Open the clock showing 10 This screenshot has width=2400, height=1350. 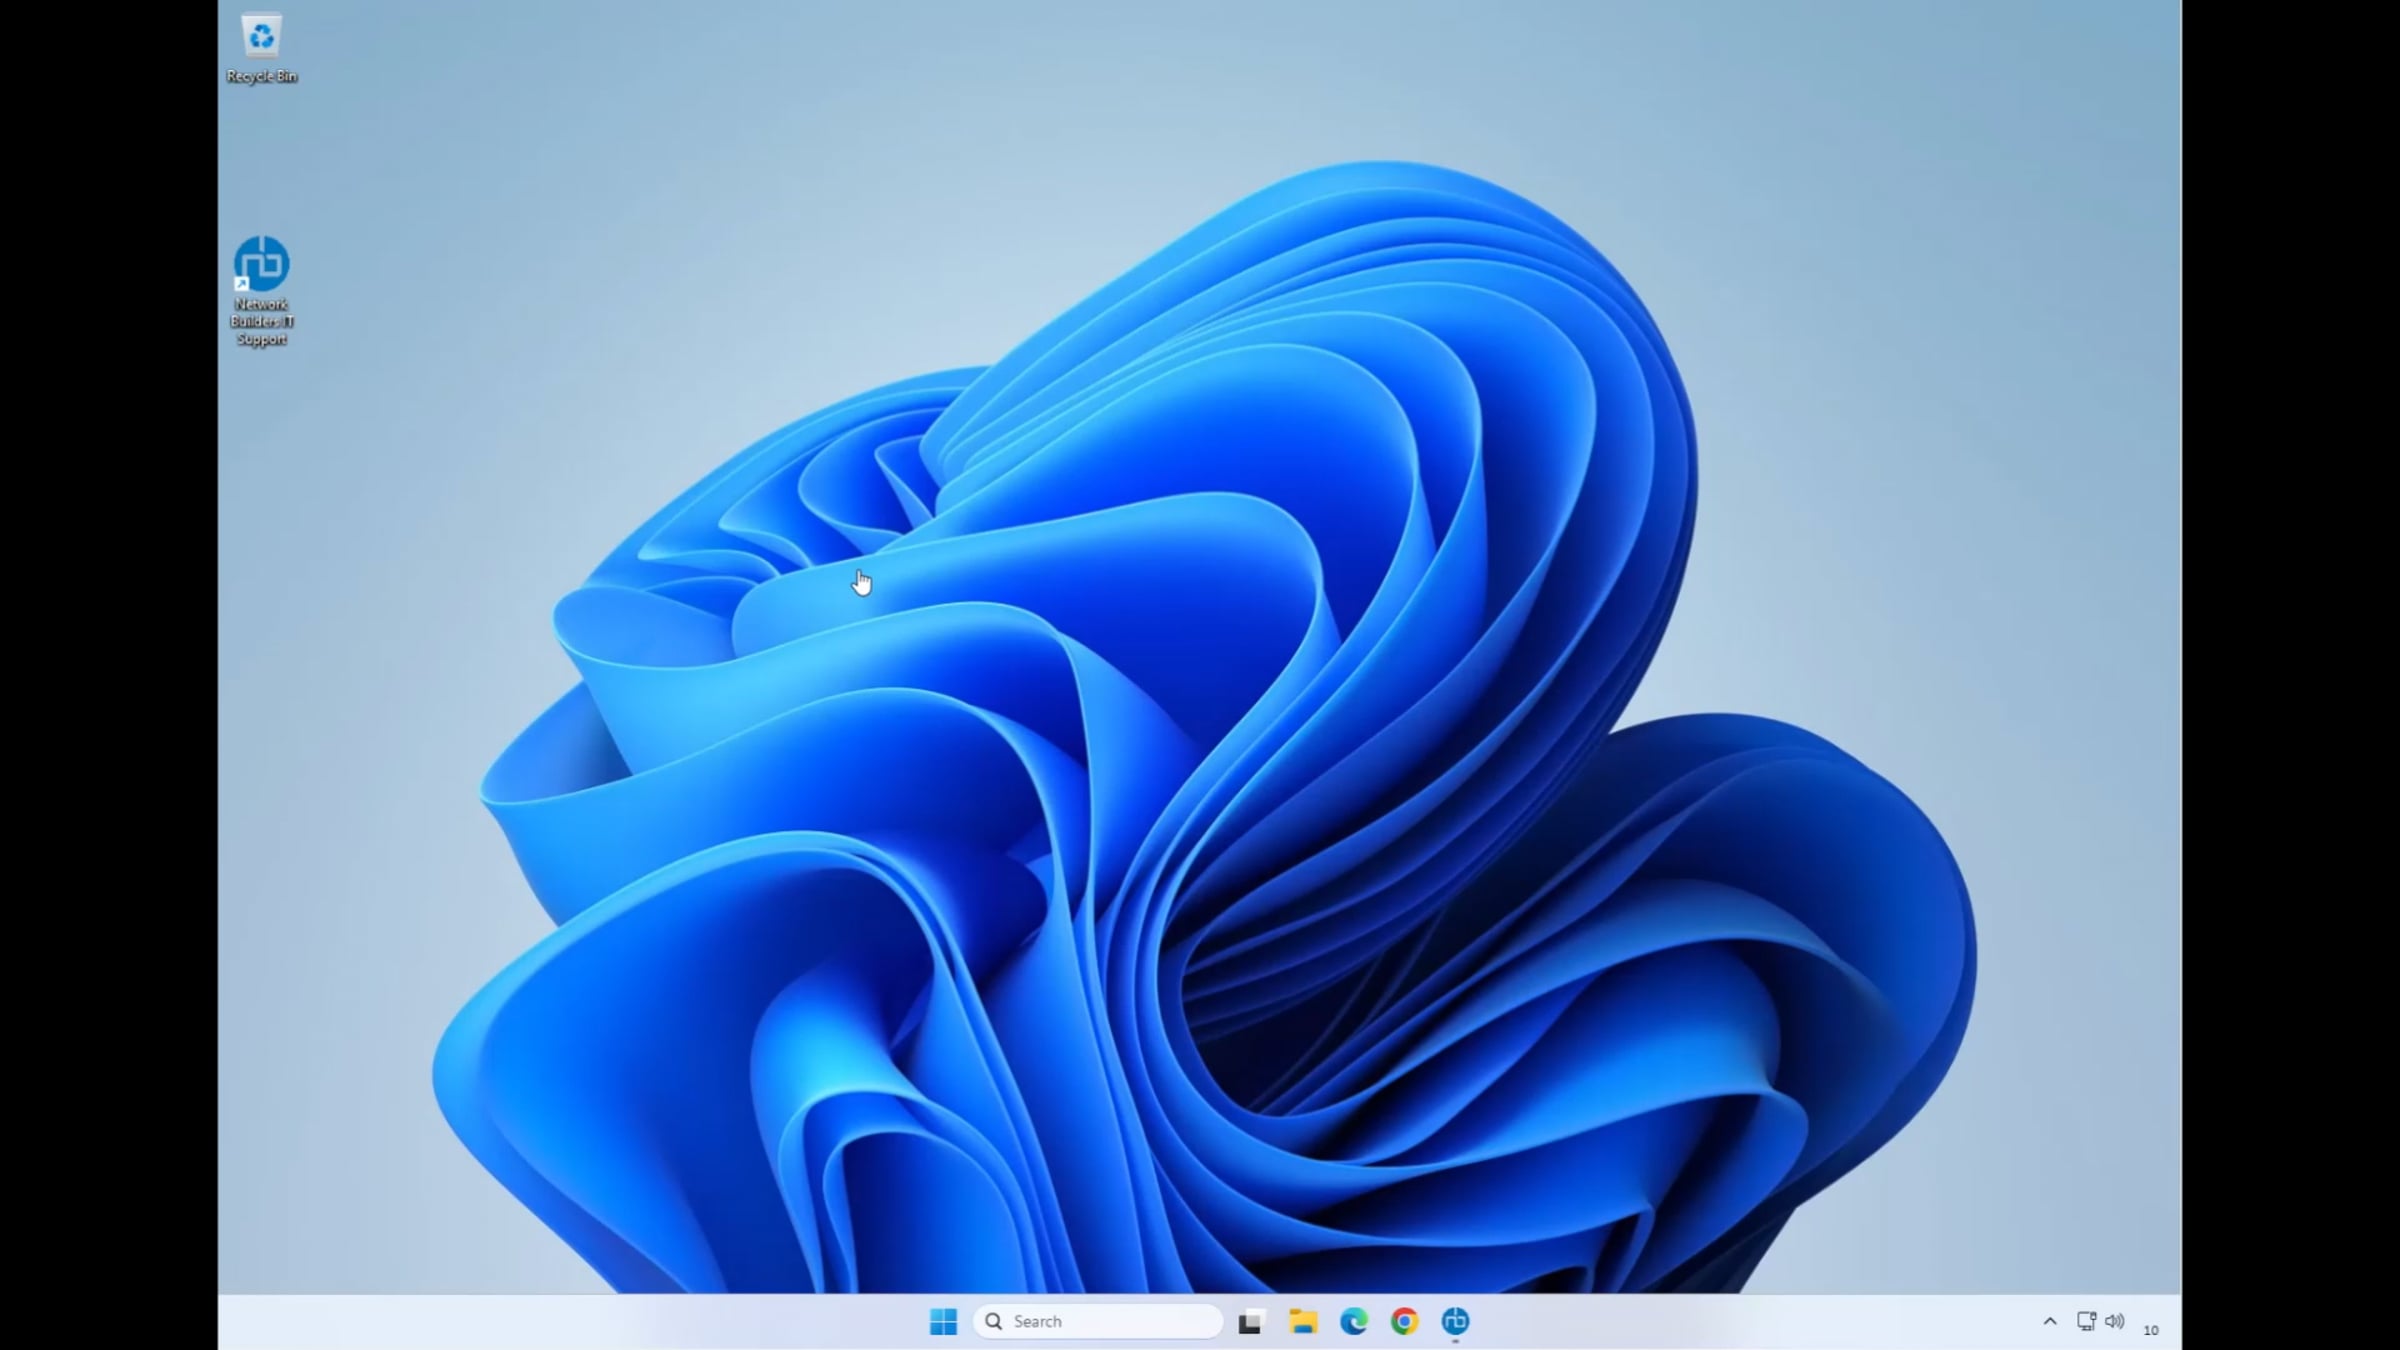[2151, 1329]
